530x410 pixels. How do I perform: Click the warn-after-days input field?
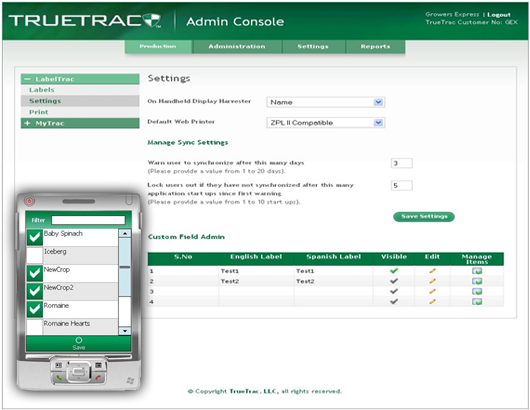coord(402,163)
